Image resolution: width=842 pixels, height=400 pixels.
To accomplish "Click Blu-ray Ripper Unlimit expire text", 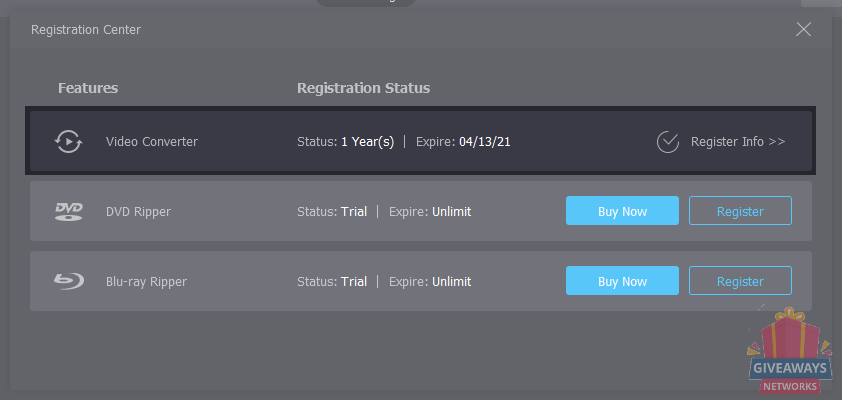I will [x=452, y=281].
